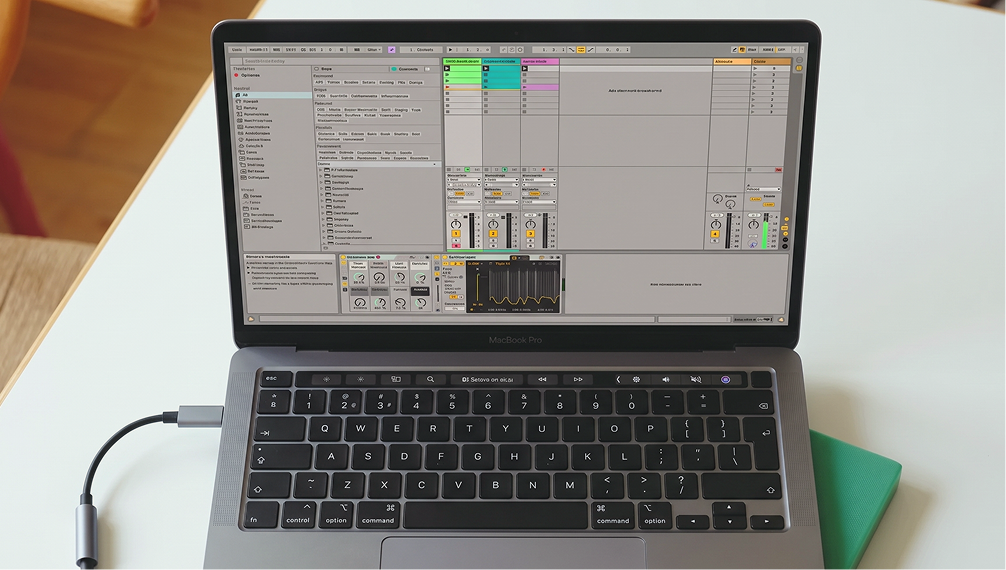Toggle the yellow power button of the macro rack device

coord(343,257)
